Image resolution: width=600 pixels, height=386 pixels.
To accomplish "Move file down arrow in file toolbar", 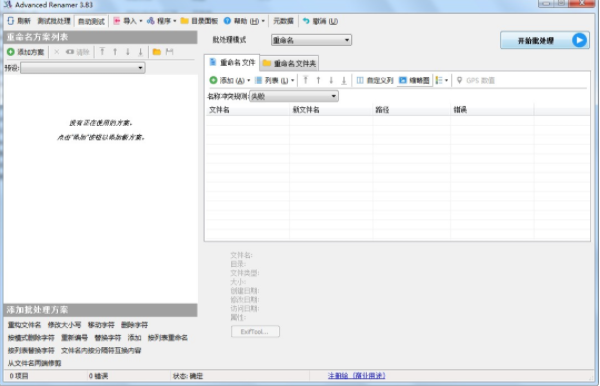I will point(331,80).
